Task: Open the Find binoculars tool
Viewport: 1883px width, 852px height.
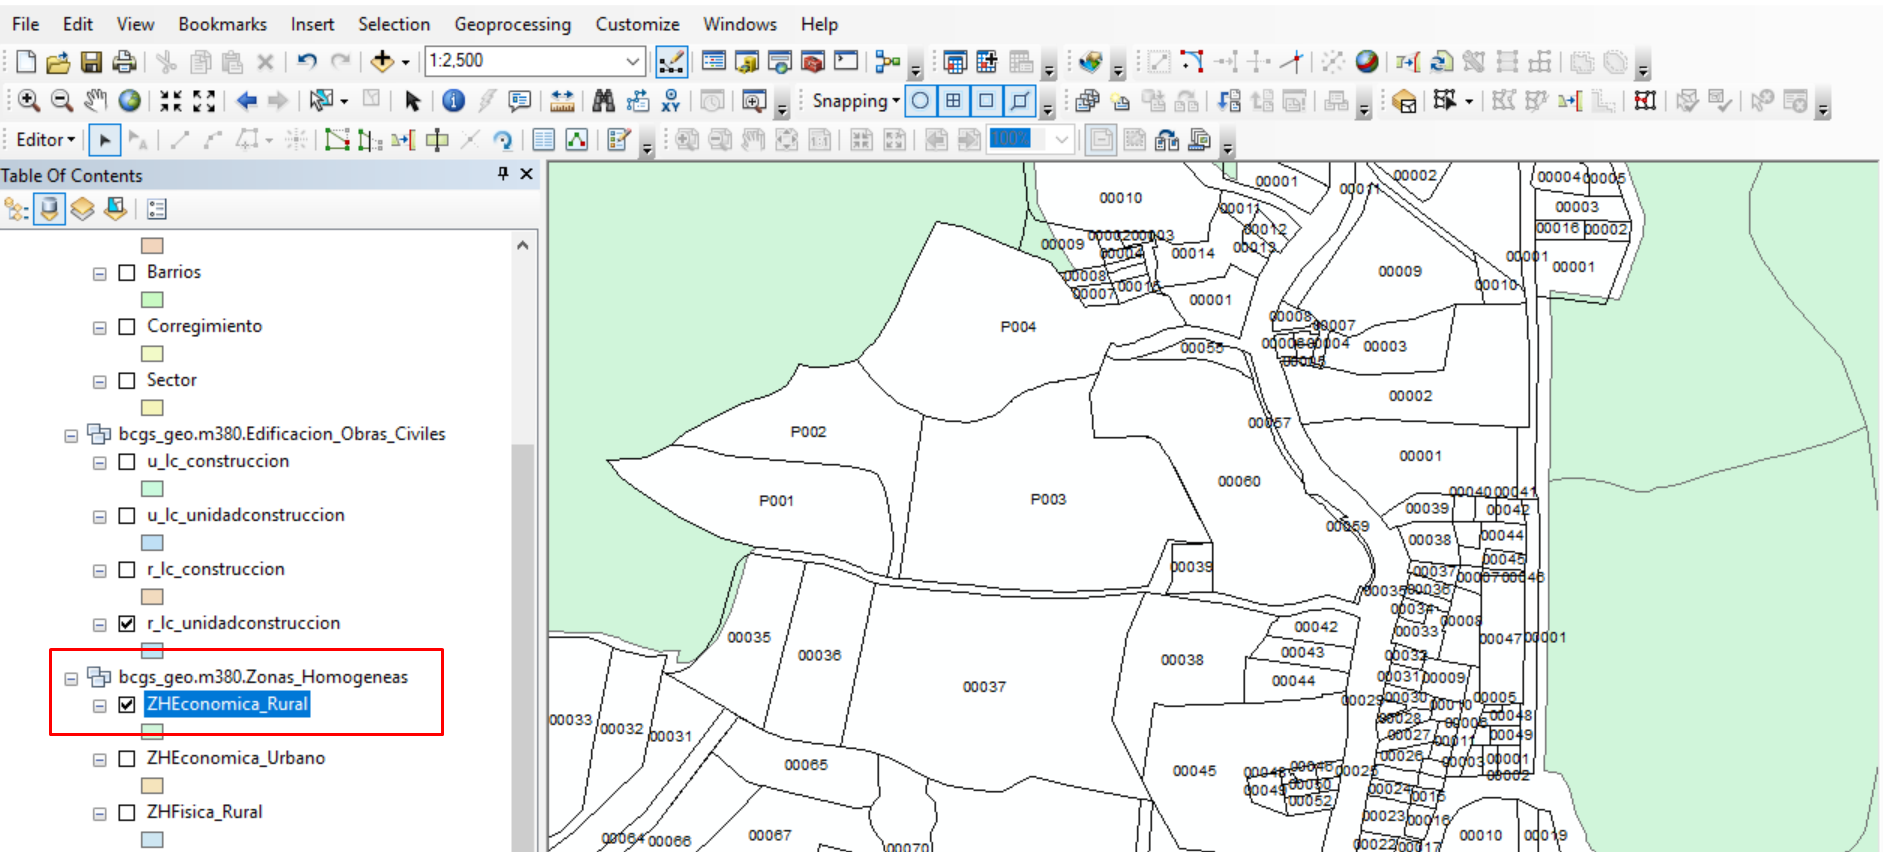Action: click(603, 101)
